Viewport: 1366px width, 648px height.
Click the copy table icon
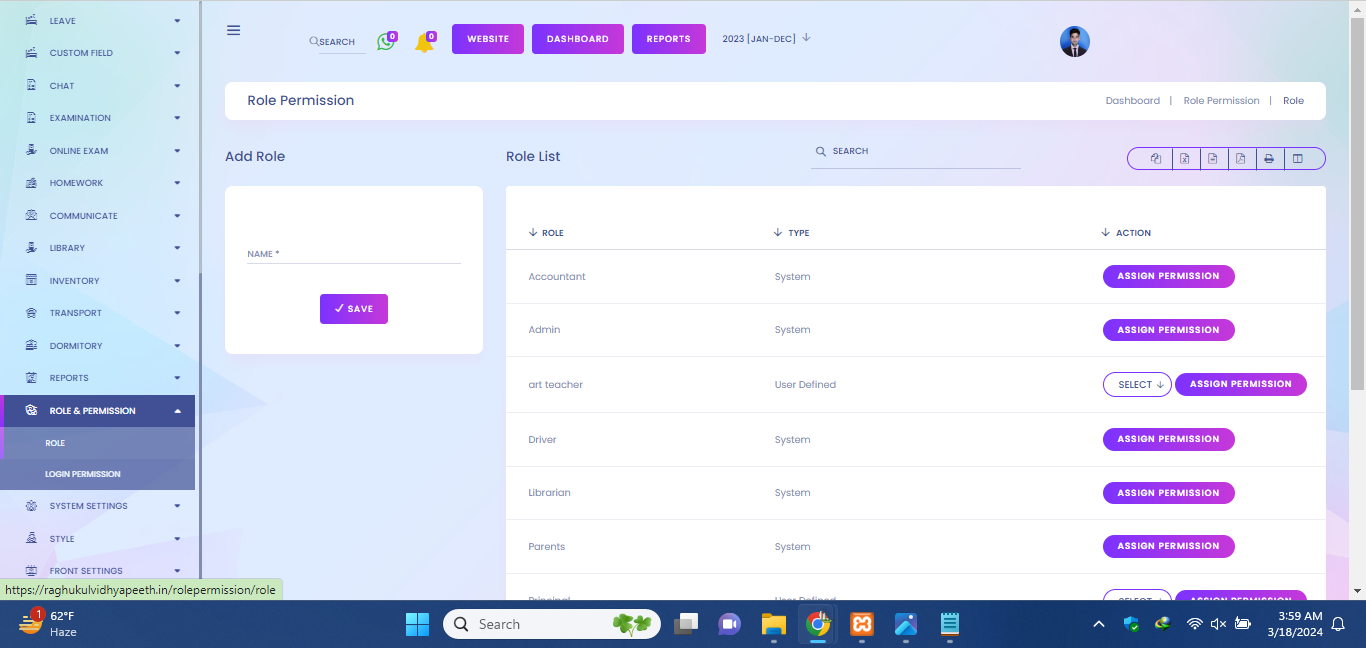1156,159
